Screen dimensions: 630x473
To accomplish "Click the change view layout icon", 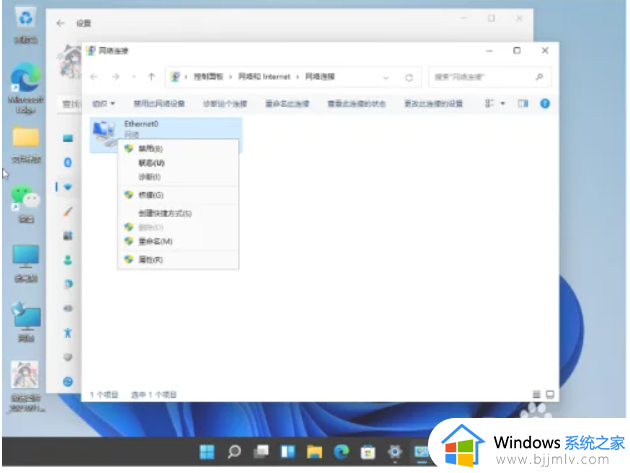I will tap(489, 104).
